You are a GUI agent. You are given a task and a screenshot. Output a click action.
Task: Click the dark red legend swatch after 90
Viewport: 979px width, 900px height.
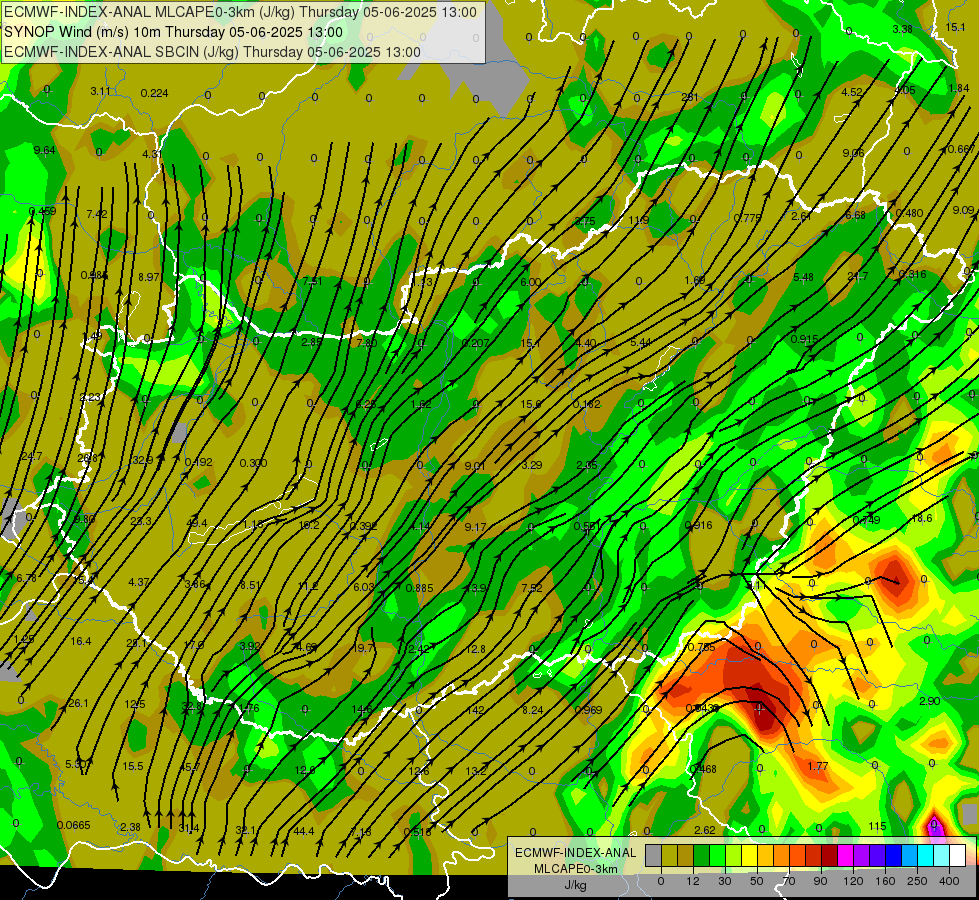point(830,855)
